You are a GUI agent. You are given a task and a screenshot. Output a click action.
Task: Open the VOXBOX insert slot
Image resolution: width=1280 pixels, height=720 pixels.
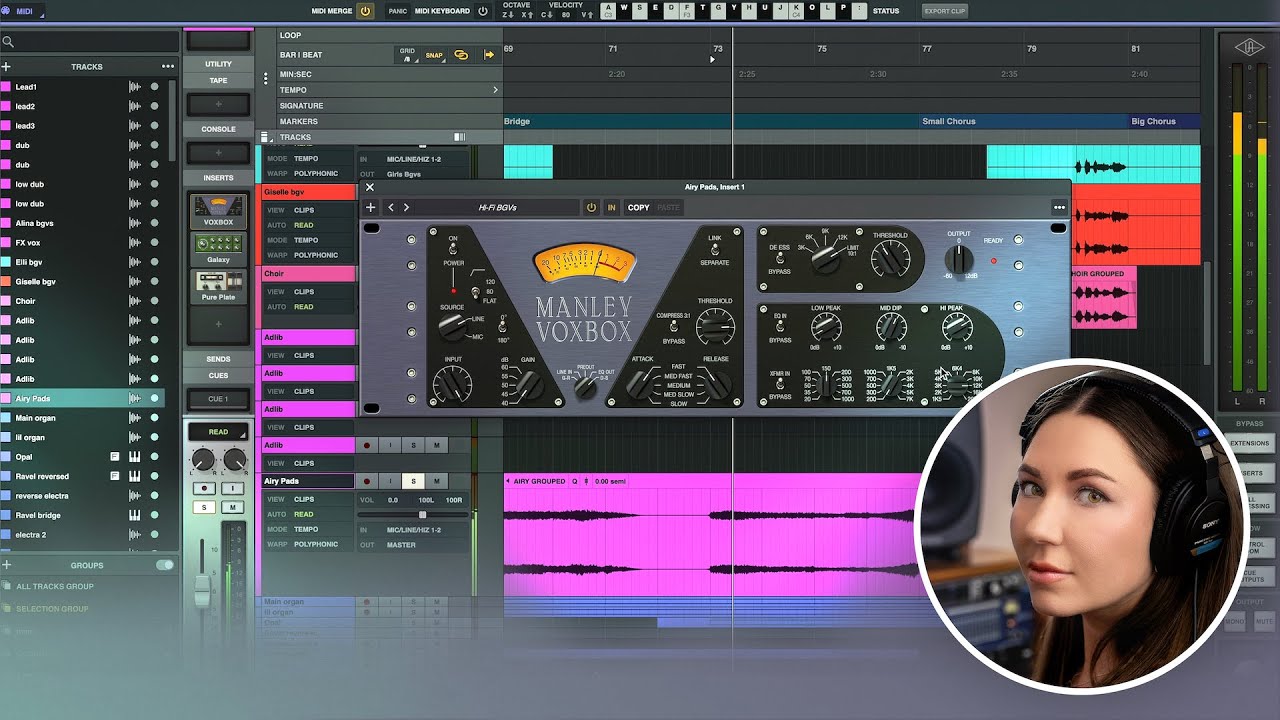pos(218,211)
